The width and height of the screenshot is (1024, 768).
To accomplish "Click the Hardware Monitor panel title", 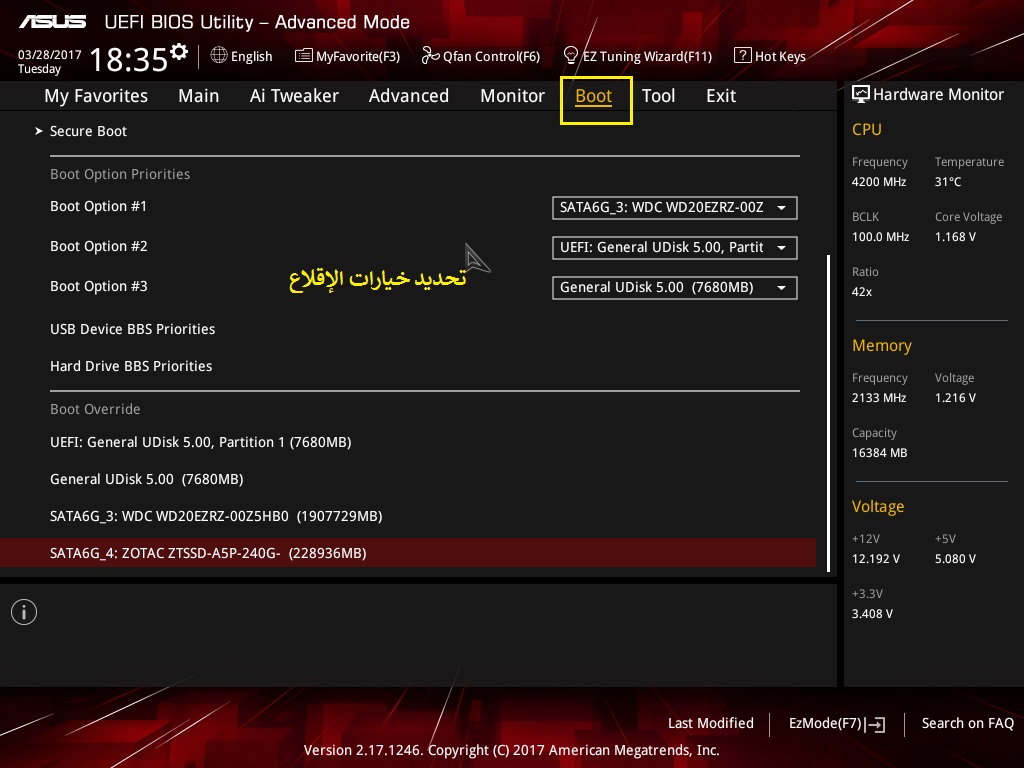I will [x=938, y=95].
